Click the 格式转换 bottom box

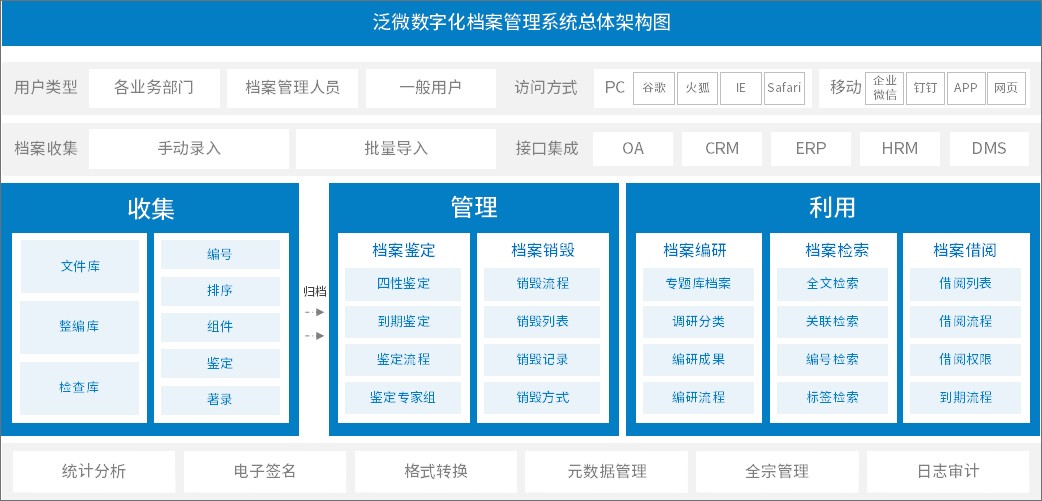pyautogui.click(x=436, y=472)
